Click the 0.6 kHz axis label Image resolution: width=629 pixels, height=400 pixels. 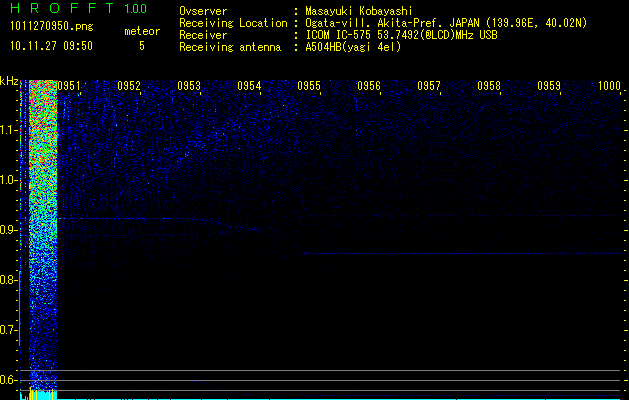coord(9,380)
